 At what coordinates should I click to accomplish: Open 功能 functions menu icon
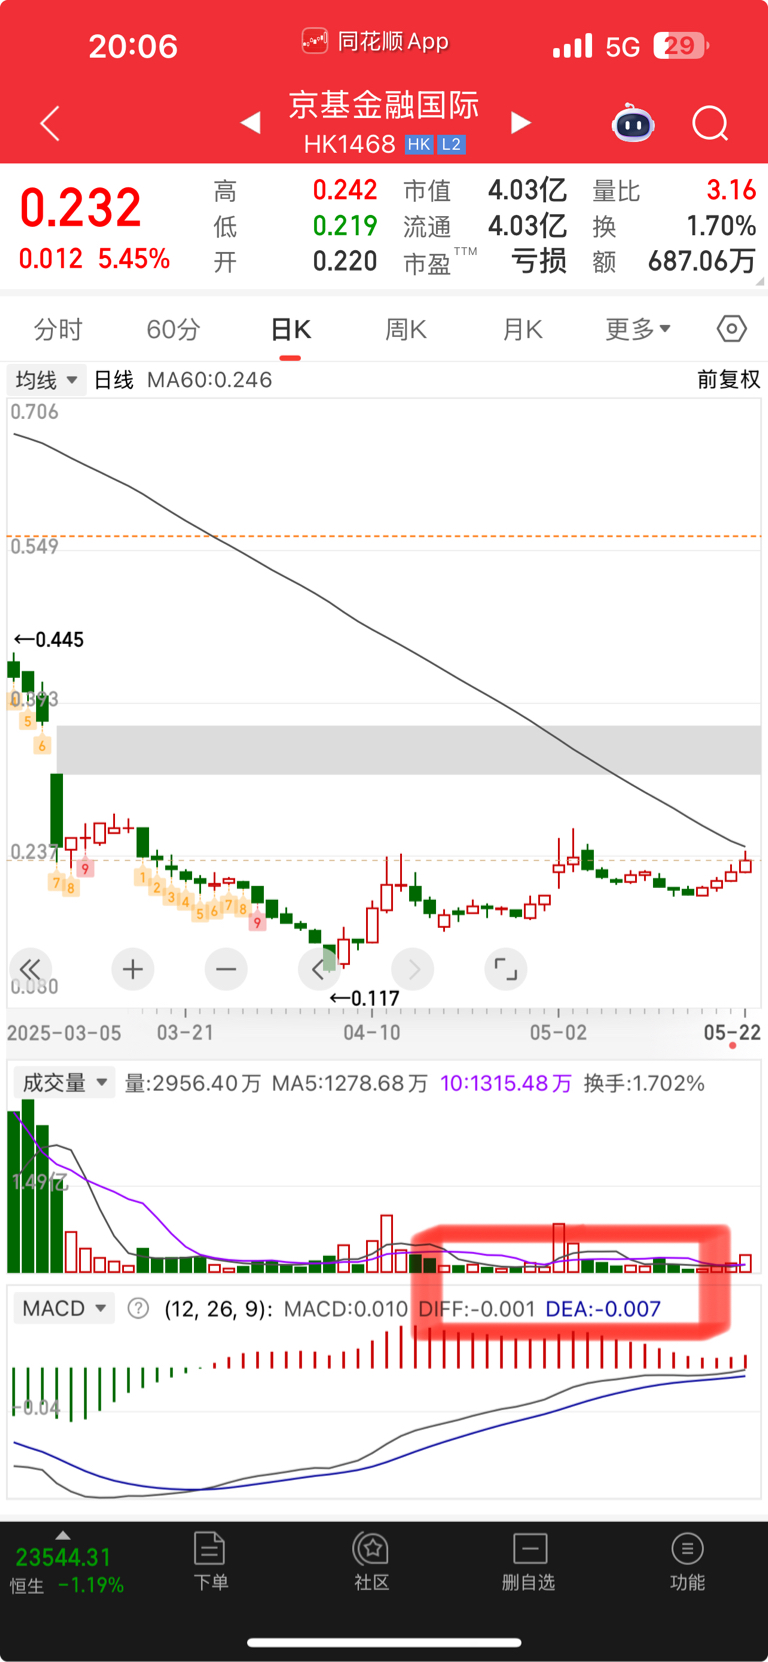pos(687,1549)
